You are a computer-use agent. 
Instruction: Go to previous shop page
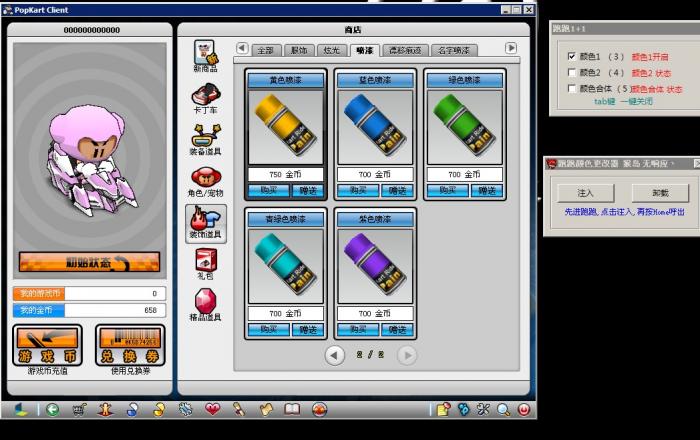334,355
